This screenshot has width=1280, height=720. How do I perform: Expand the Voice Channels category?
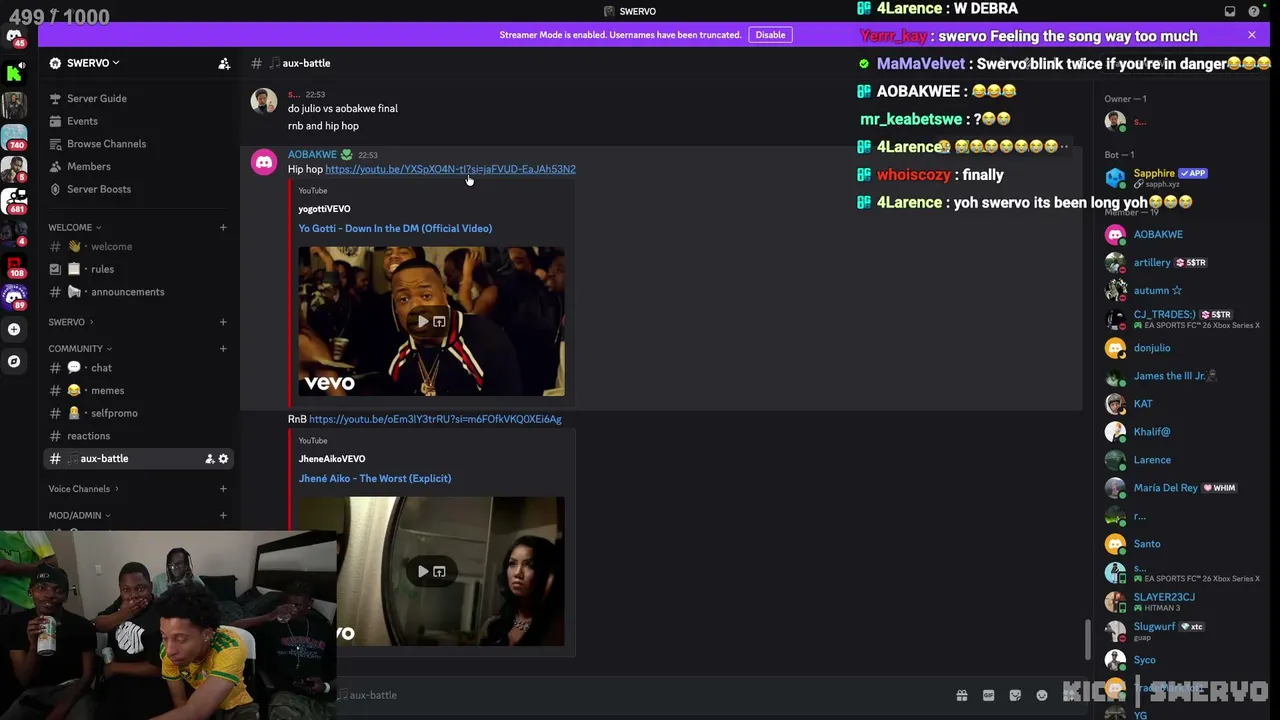[84, 489]
